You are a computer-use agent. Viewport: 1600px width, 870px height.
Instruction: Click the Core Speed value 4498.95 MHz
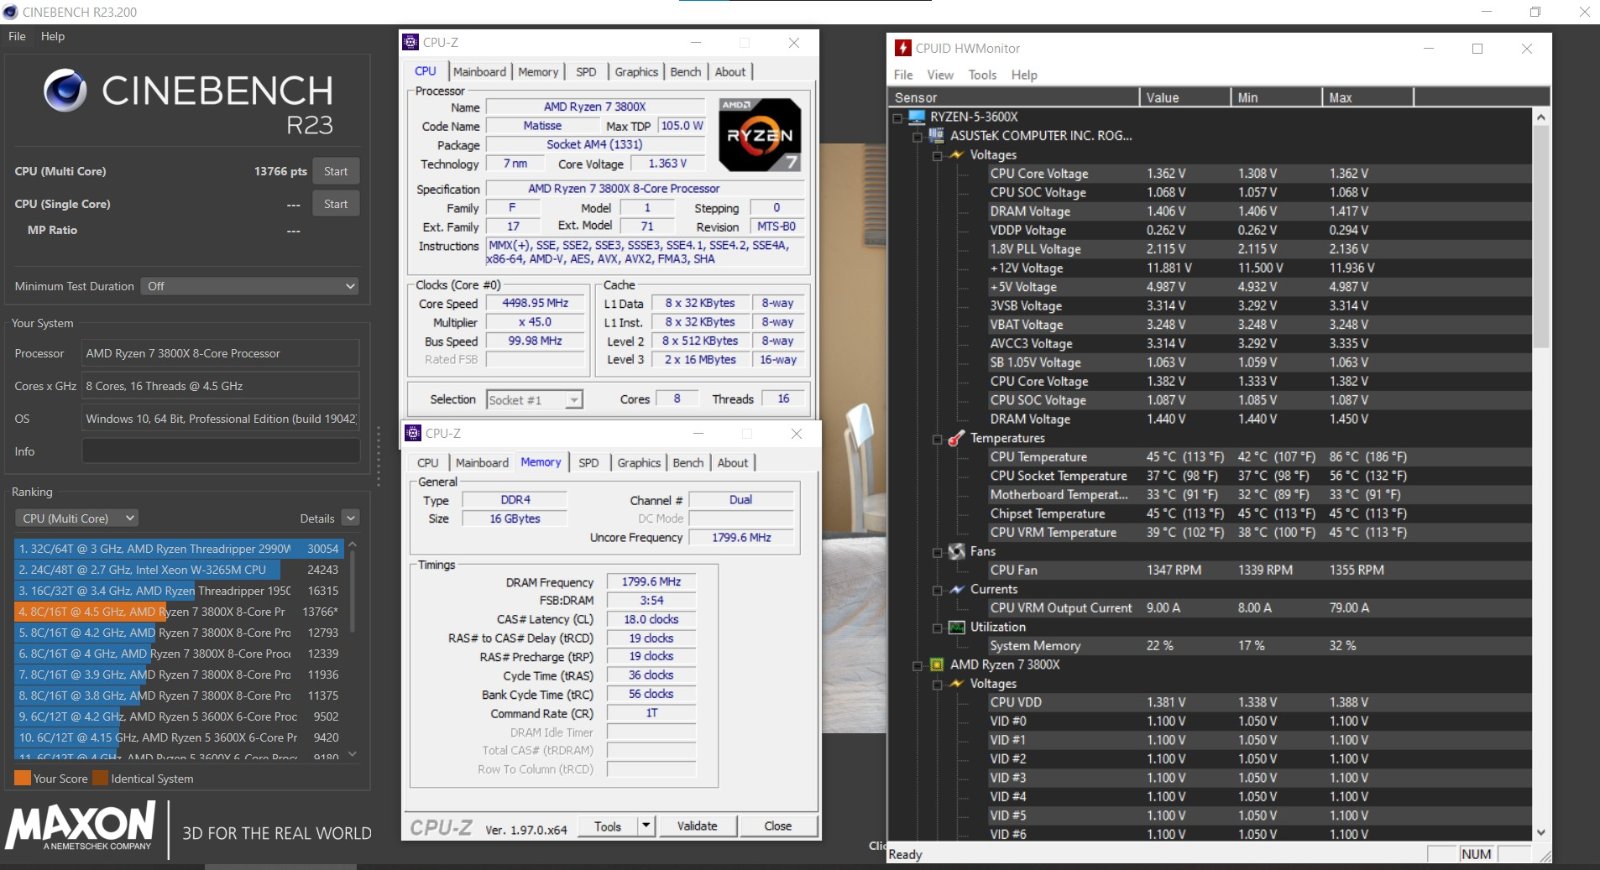click(x=535, y=303)
